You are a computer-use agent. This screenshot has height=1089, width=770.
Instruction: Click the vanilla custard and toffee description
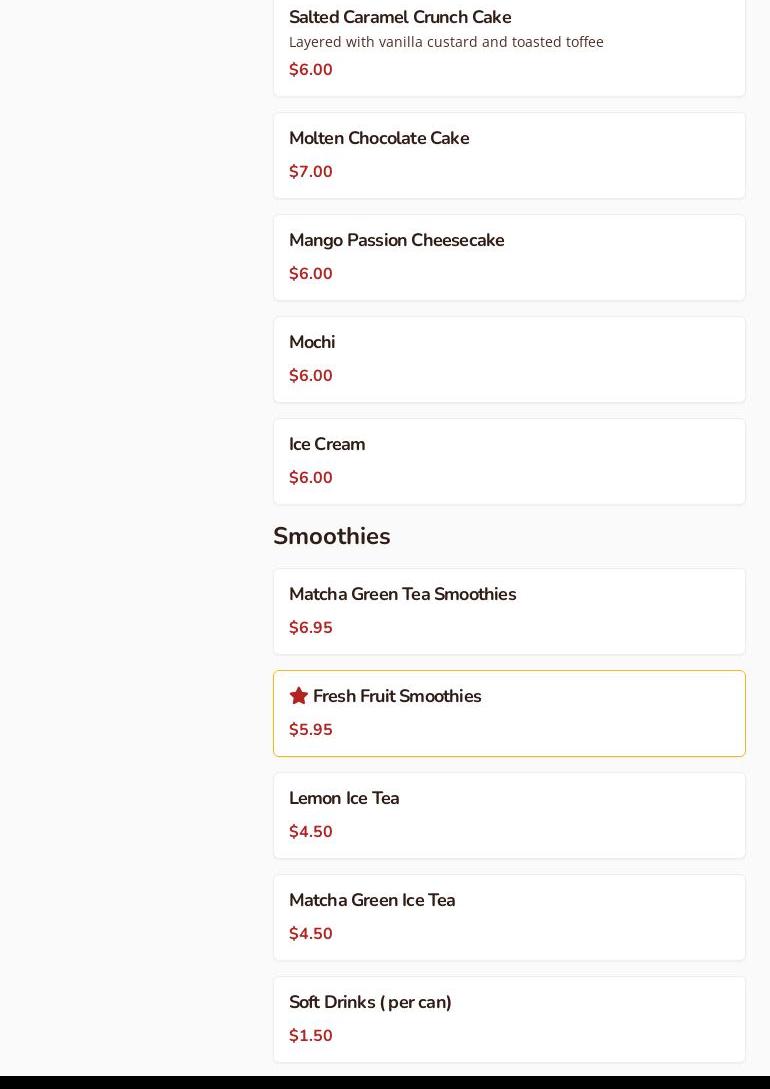point(446,42)
